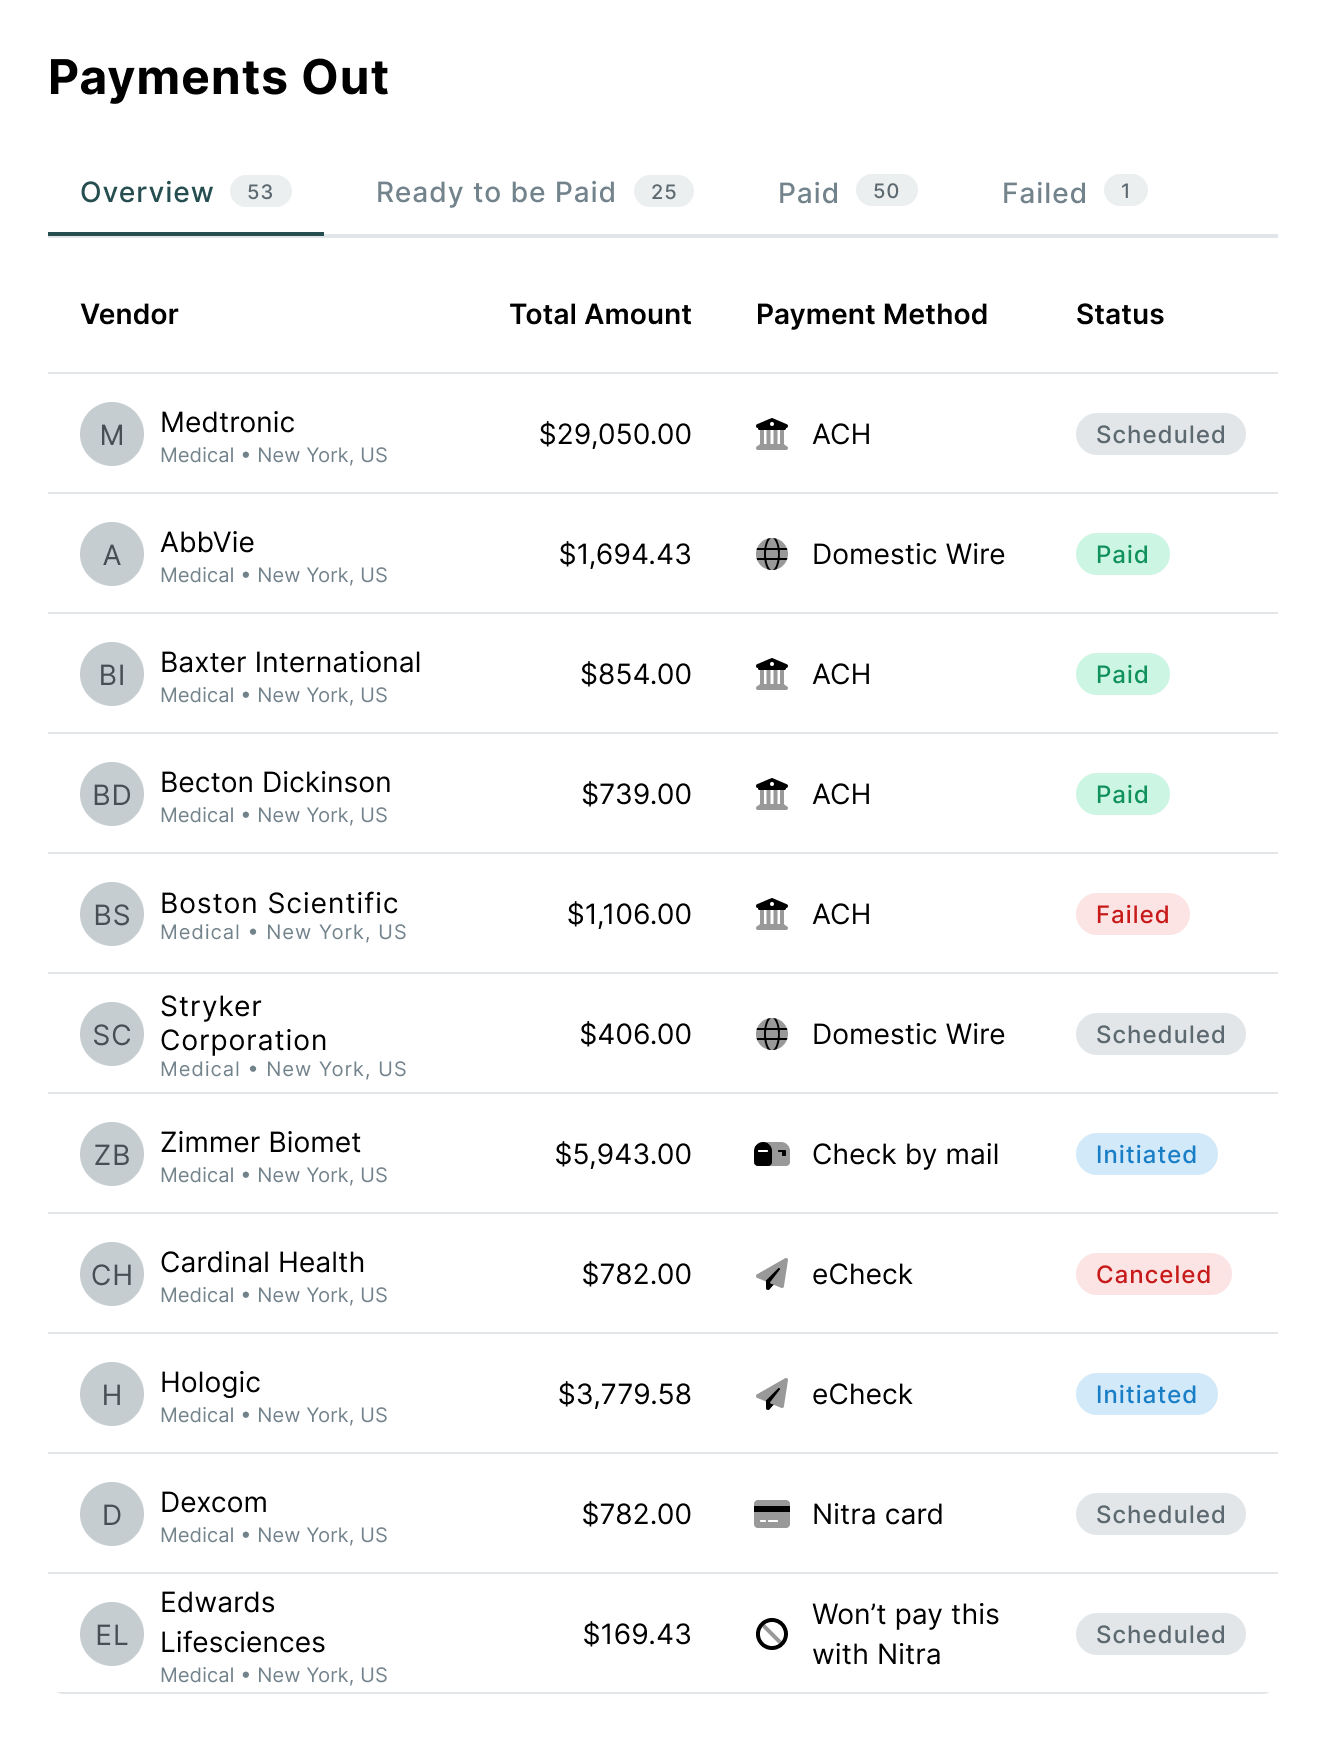The width and height of the screenshot is (1326, 1742).
Task: Click the Initiated badge for Zimmer Biomet
Action: click(1147, 1154)
